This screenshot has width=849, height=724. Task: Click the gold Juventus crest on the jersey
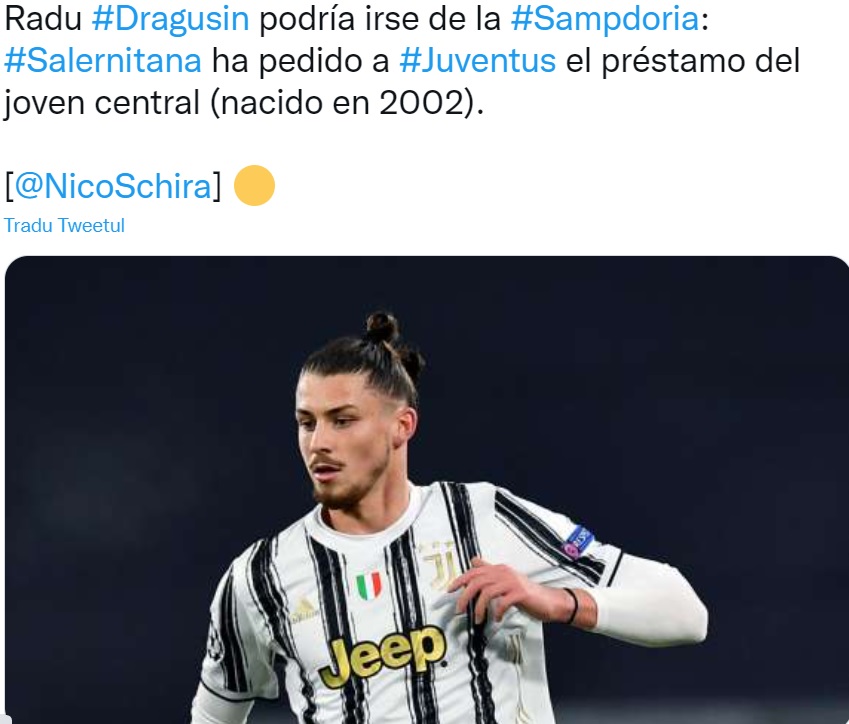439,563
